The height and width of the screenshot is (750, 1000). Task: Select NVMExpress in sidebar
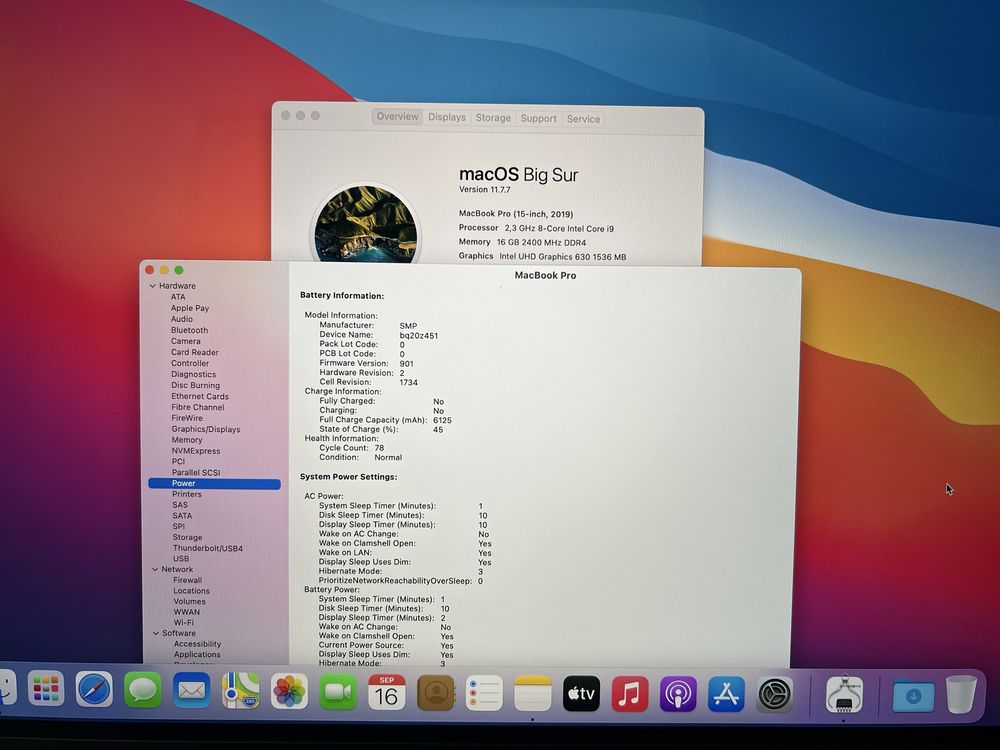click(x=196, y=451)
